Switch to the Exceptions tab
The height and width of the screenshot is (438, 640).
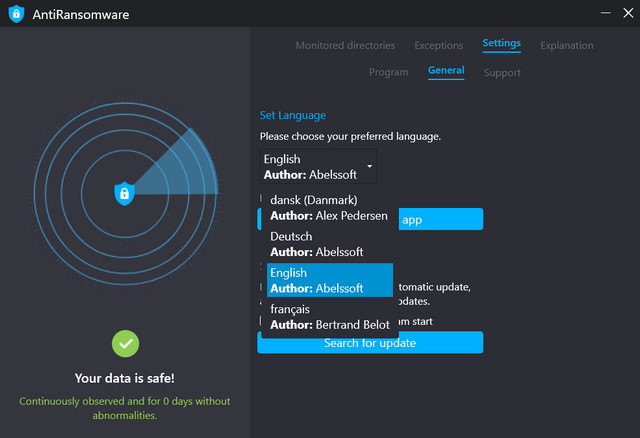pos(439,45)
